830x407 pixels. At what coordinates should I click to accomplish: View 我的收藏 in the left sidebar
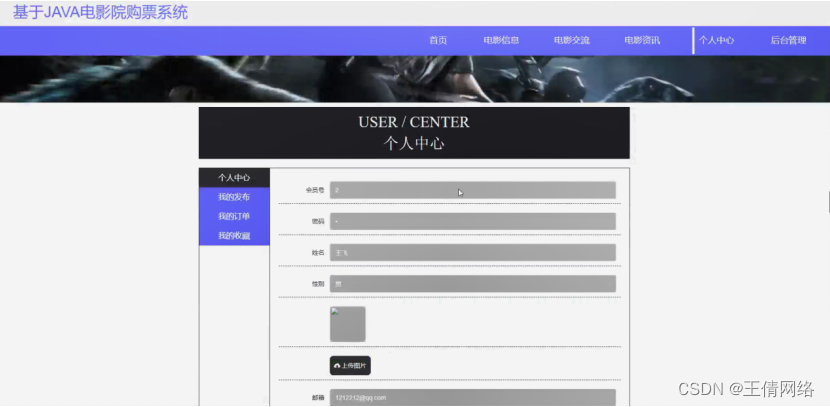click(234, 236)
